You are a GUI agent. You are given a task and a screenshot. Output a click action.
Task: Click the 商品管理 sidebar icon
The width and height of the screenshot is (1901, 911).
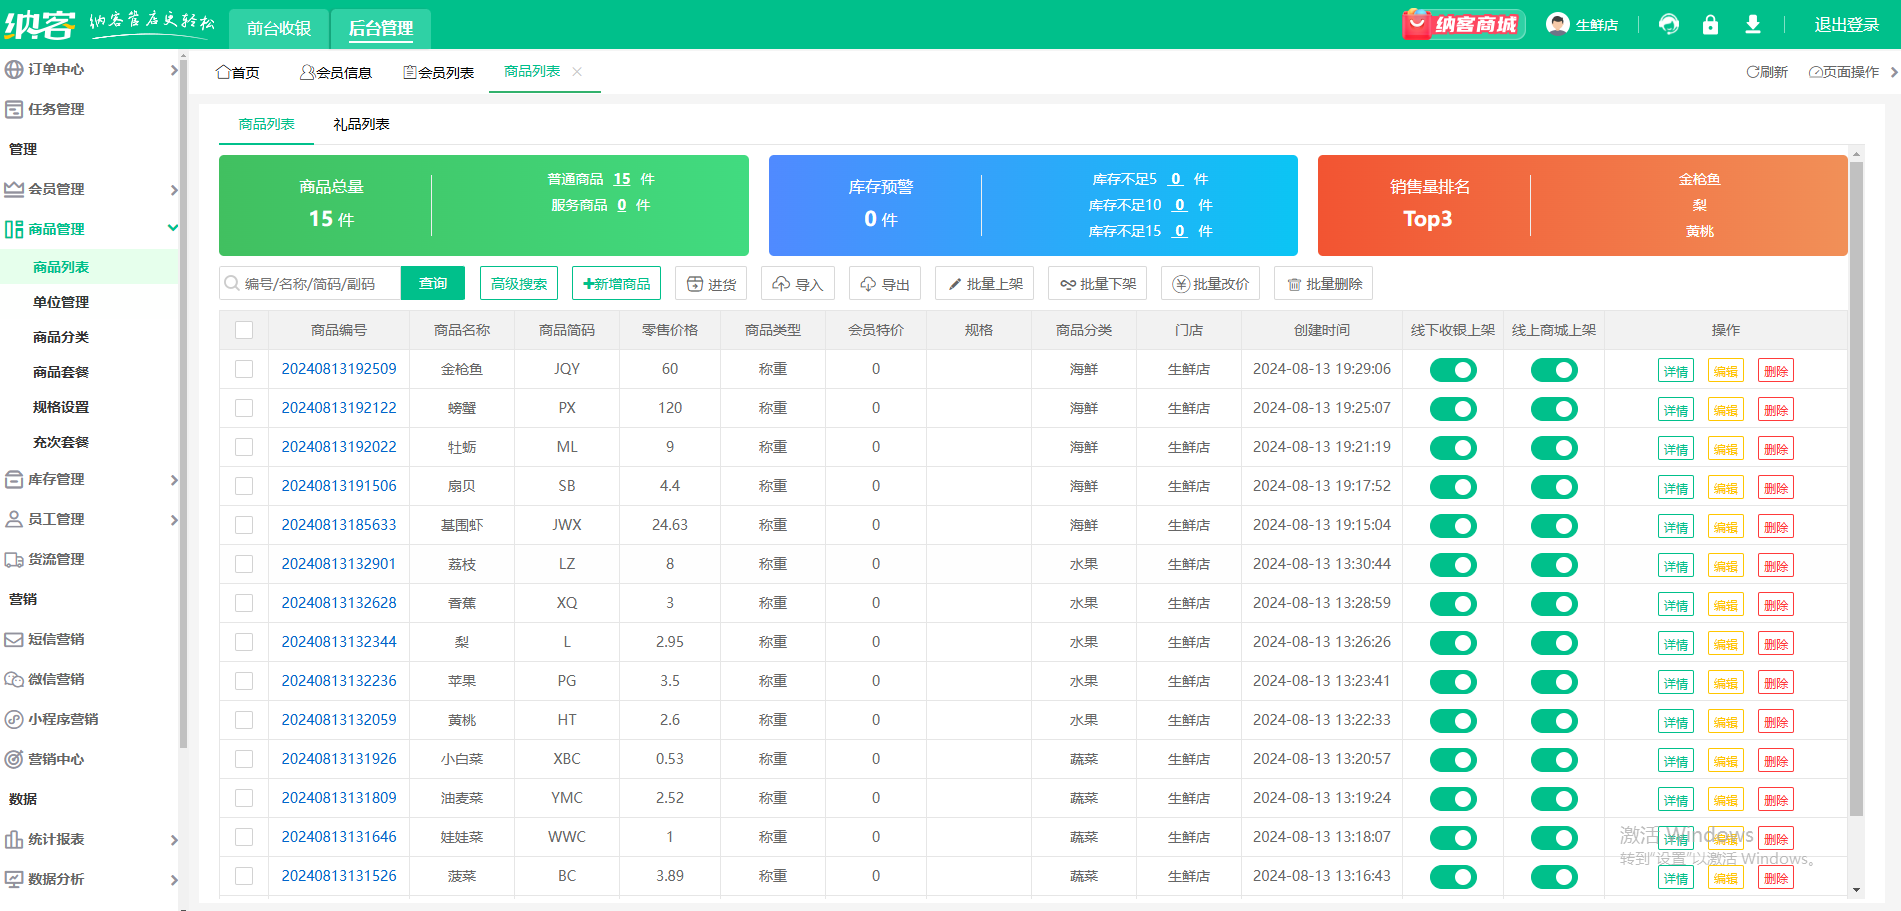pyautogui.click(x=14, y=229)
